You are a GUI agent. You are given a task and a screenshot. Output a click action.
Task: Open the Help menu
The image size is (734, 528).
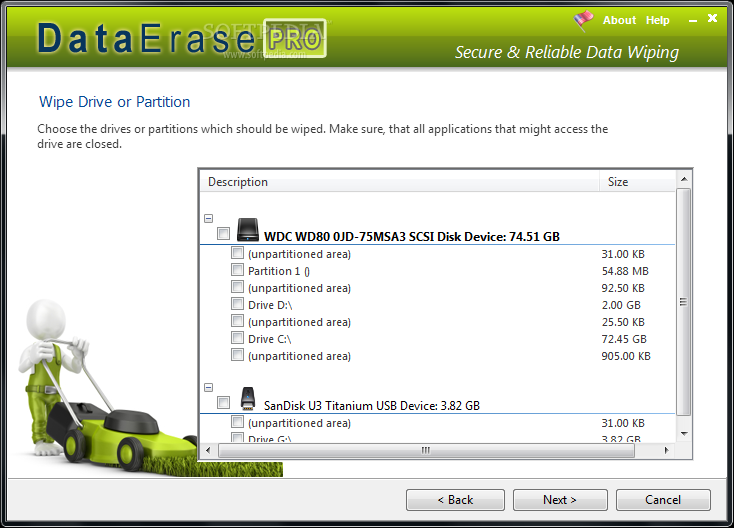[x=658, y=21]
